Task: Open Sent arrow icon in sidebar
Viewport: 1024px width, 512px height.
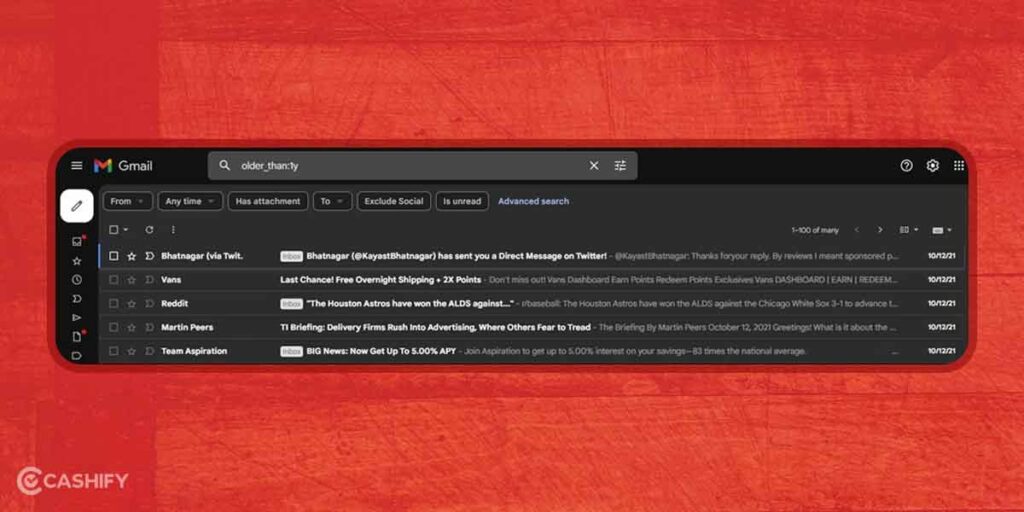Action: point(77,317)
